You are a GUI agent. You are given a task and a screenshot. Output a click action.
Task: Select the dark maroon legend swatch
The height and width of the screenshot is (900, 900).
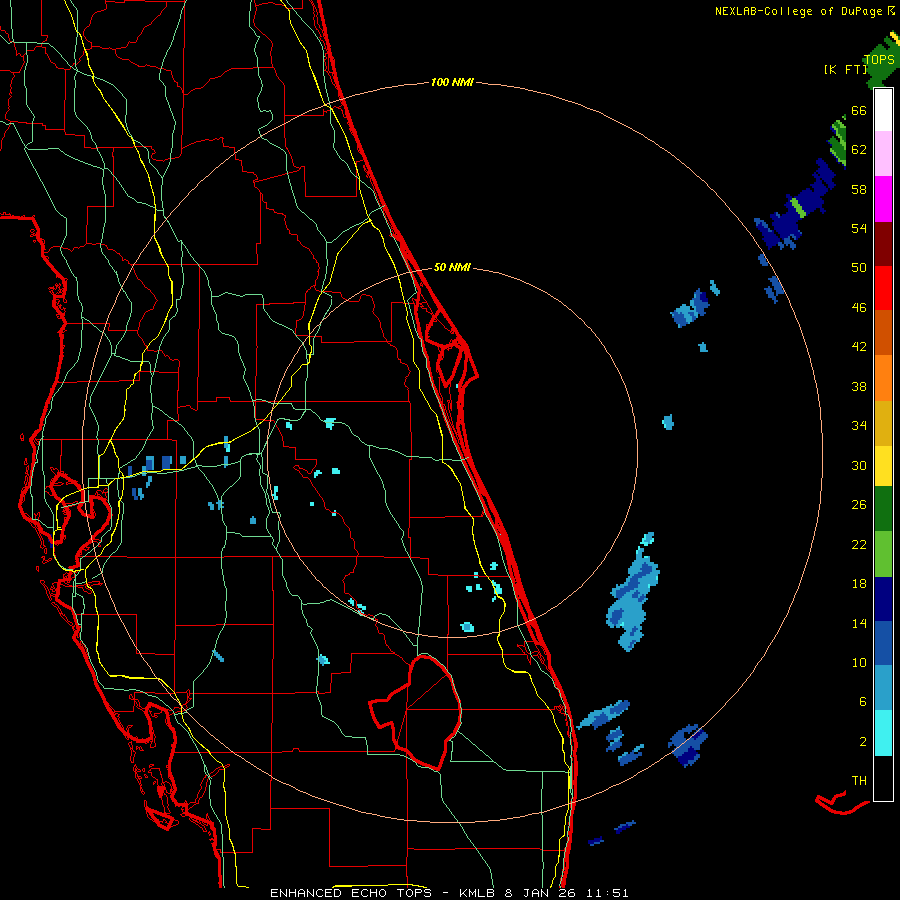tap(883, 244)
